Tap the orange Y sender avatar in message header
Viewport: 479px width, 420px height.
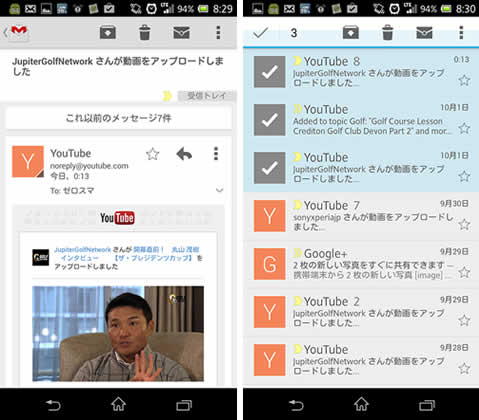coord(28,161)
